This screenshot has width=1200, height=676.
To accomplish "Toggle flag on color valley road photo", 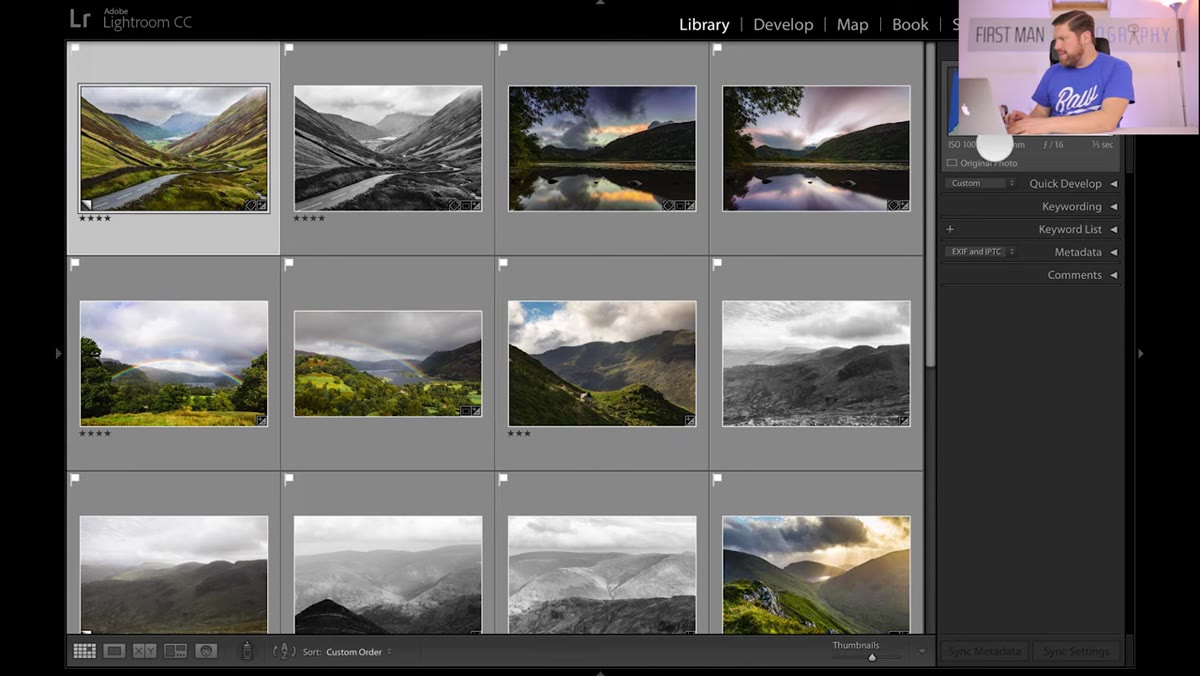I will click(x=75, y=48).
